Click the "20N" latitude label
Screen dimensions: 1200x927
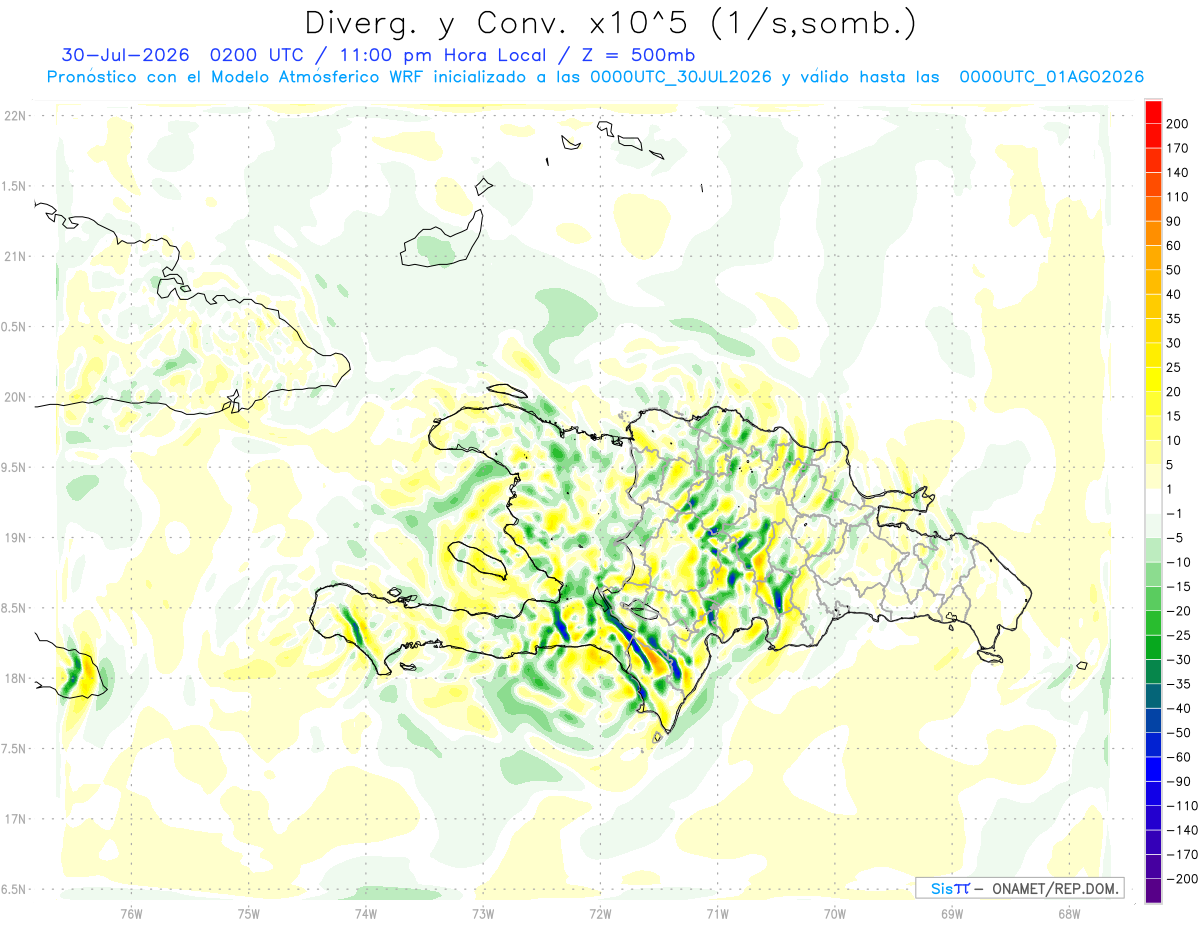(14, 397)
